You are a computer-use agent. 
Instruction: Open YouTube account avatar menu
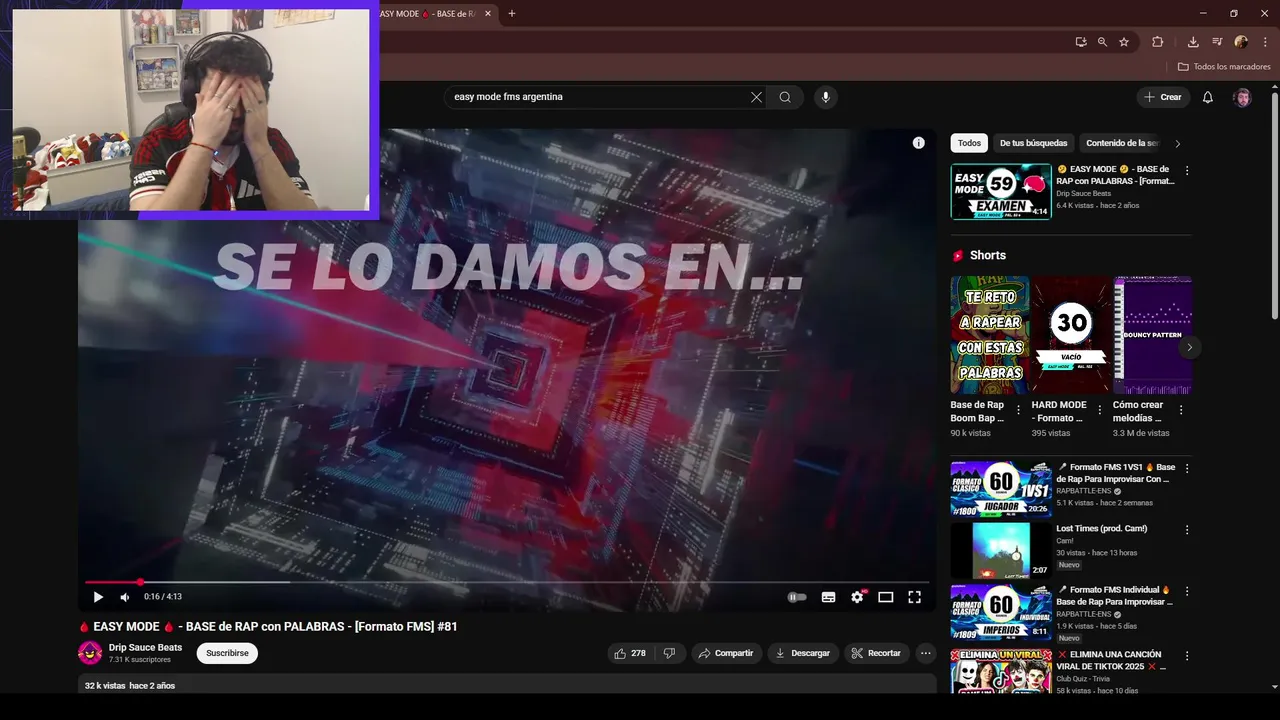[1242, 97]
